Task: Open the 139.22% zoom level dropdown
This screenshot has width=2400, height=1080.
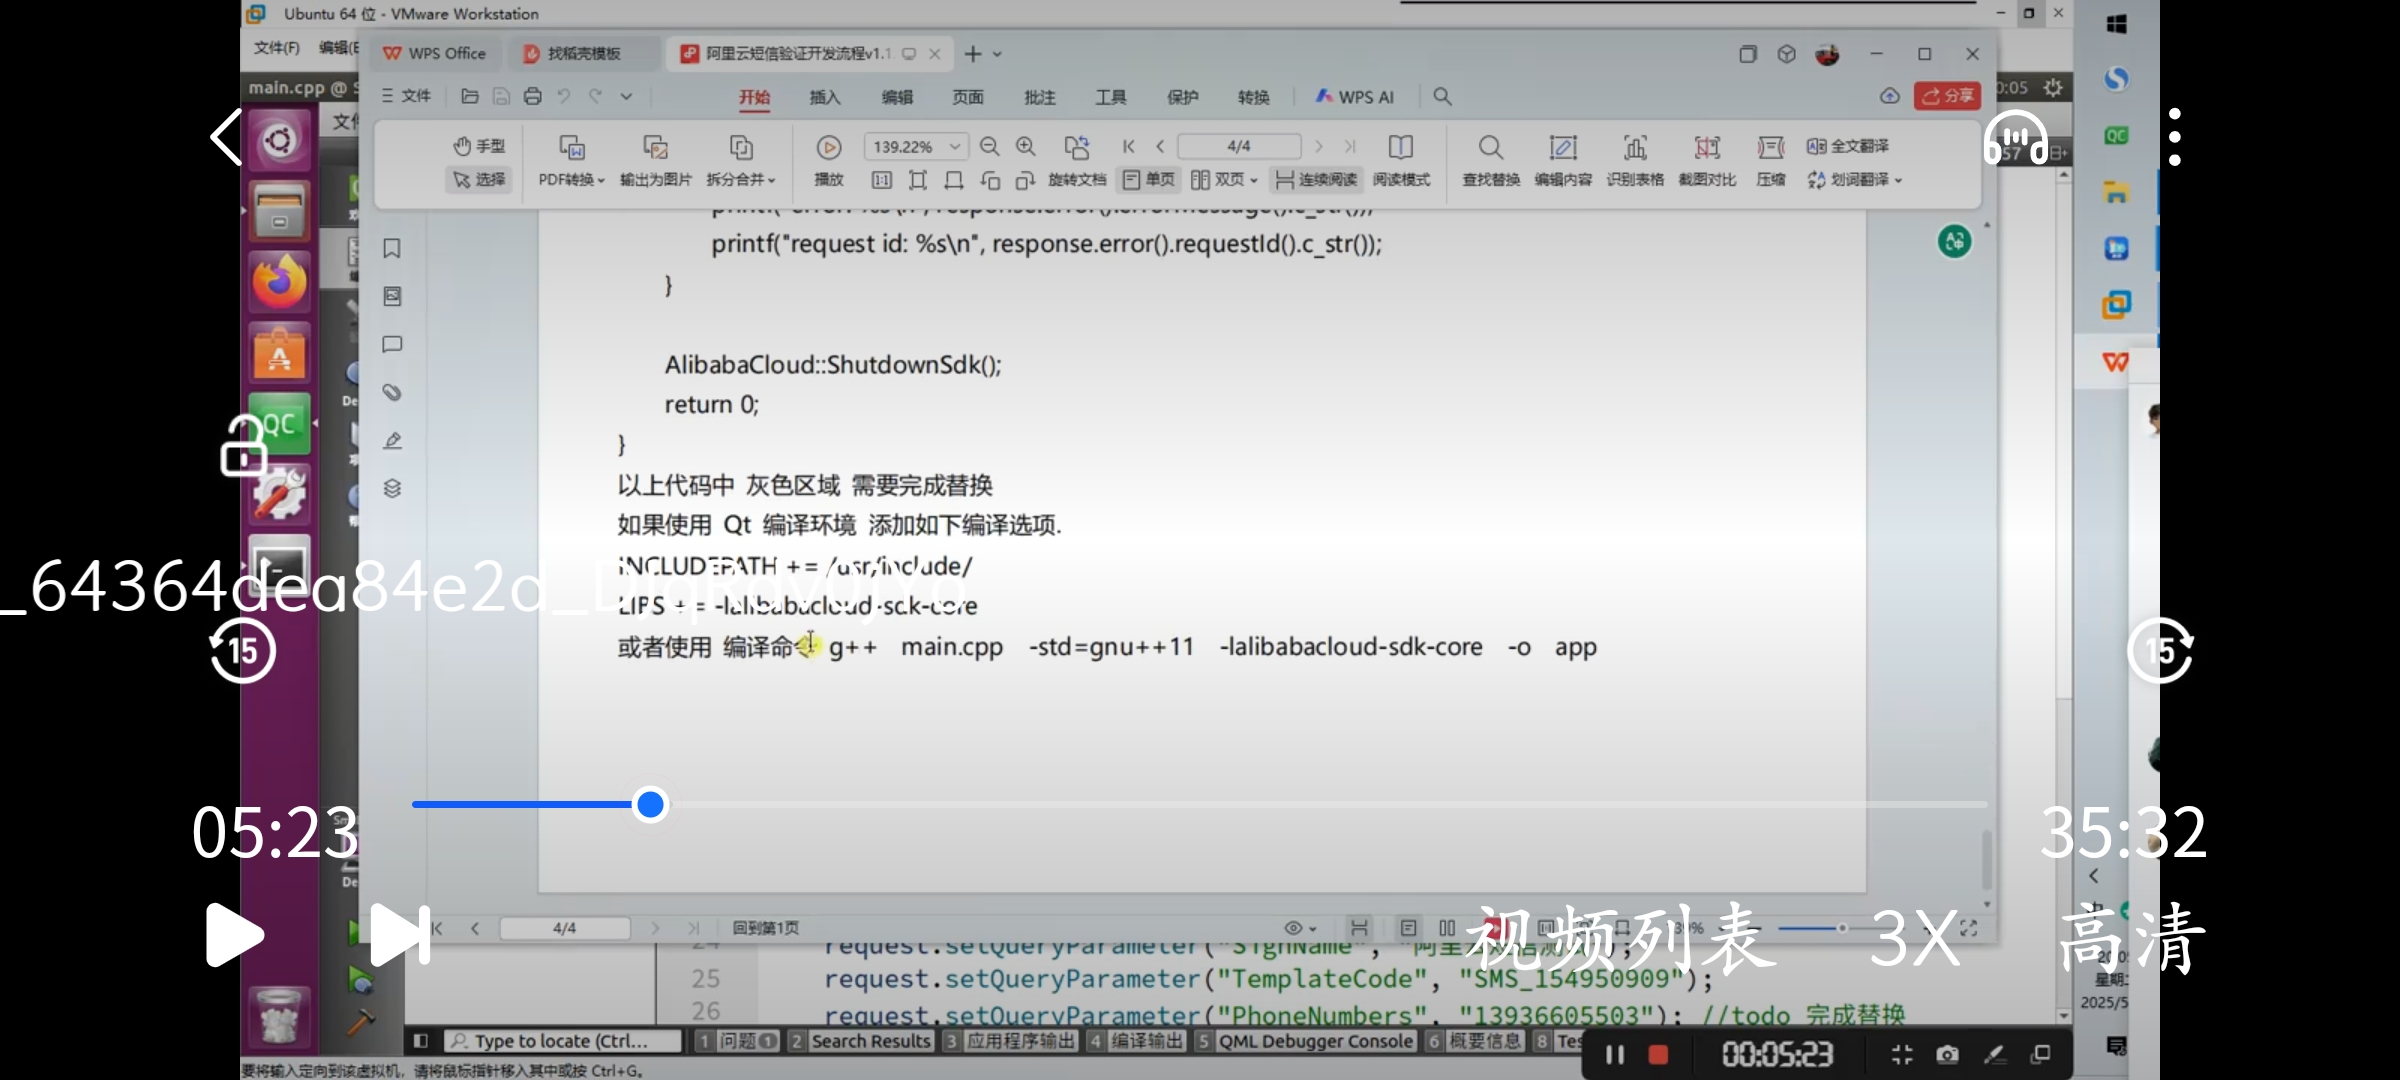Action: point(955,147)
